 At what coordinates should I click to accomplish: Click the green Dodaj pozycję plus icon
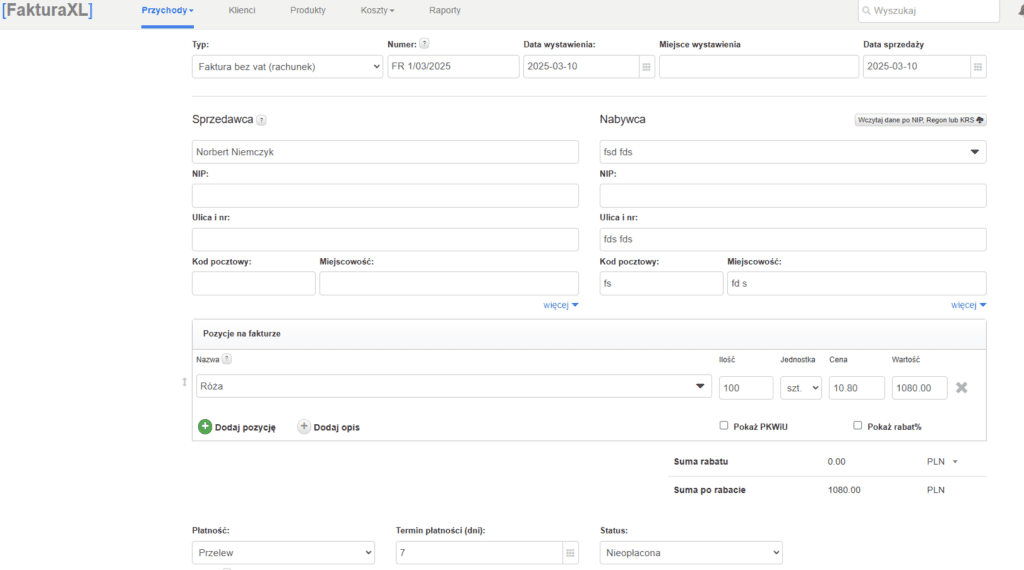point(205,427)
